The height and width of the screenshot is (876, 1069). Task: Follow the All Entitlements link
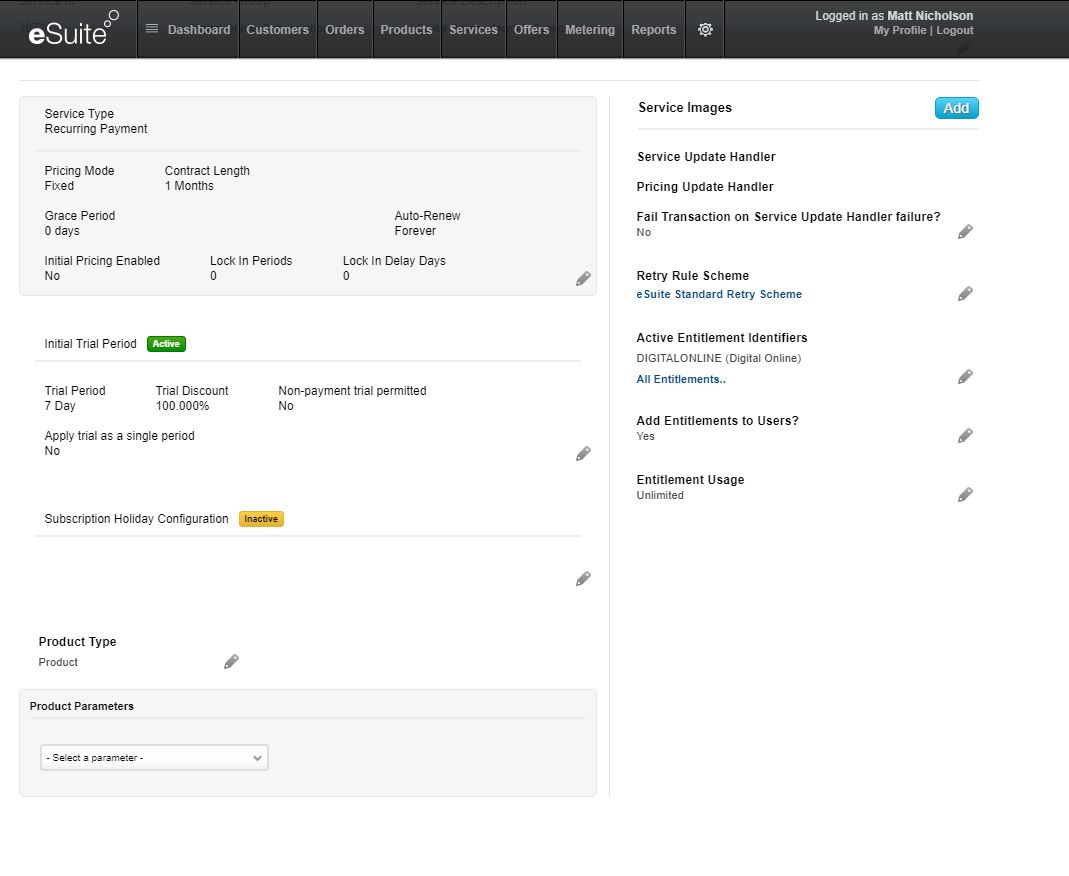[681, 380]
